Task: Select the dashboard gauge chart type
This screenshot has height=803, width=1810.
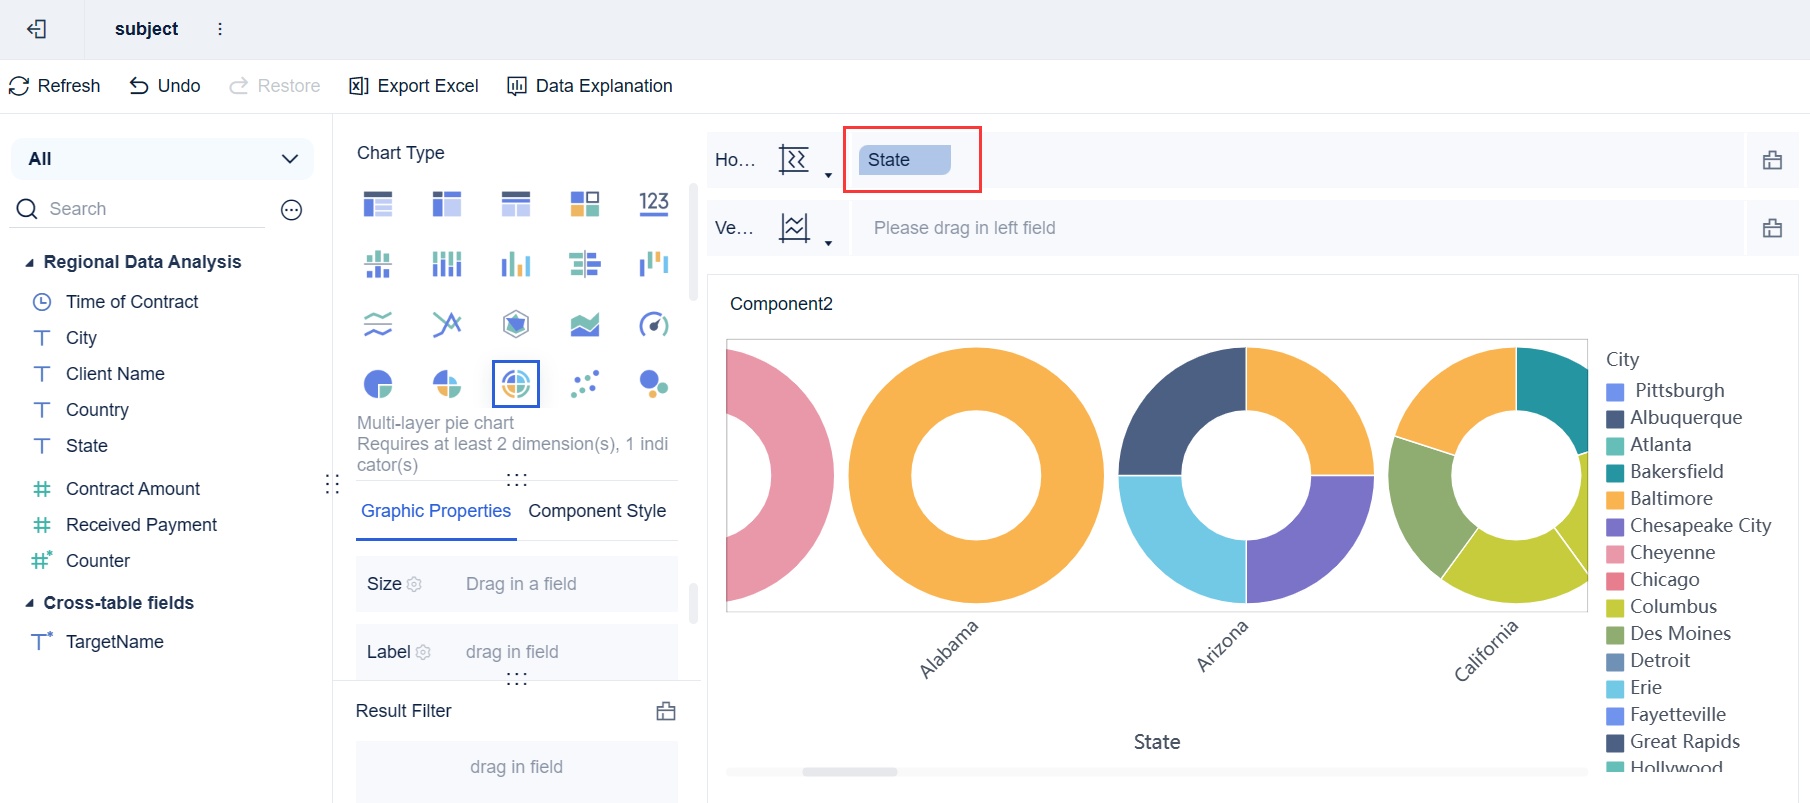Action: 653,324
